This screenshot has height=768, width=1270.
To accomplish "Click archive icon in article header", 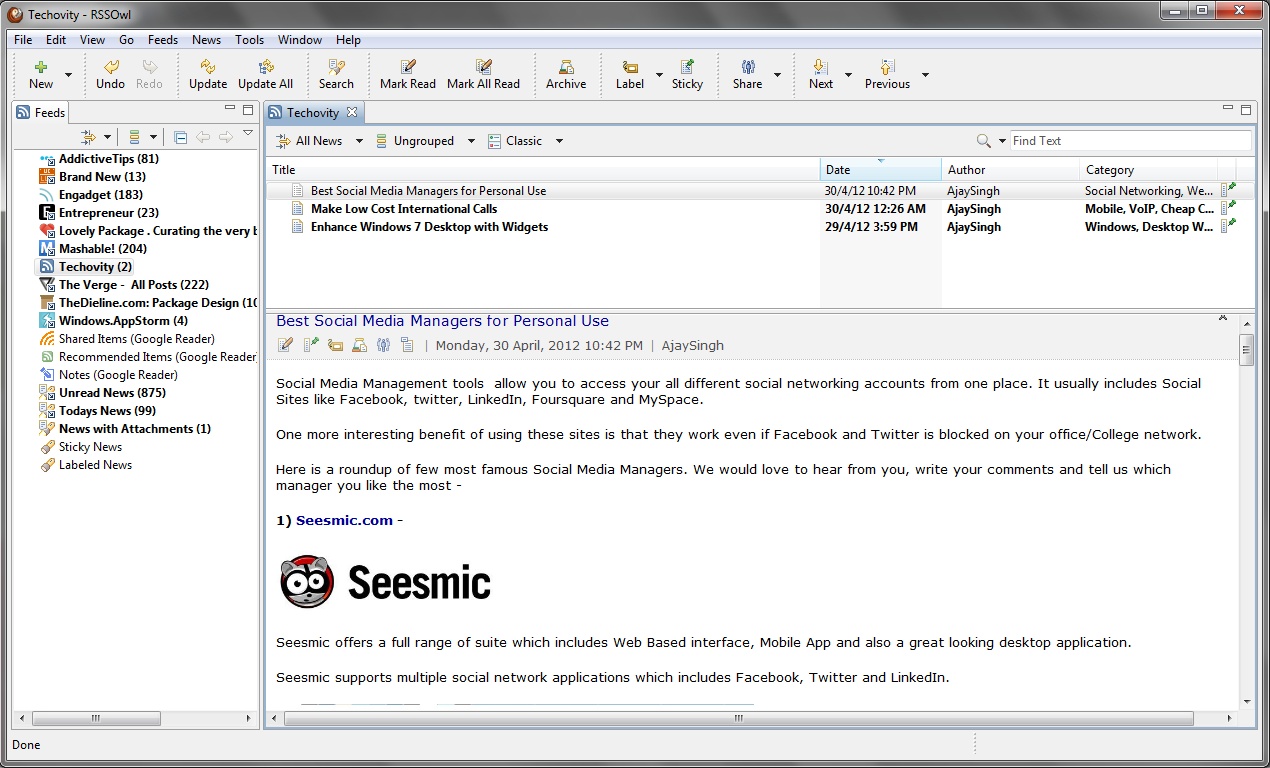I will (x=359, y=346).
